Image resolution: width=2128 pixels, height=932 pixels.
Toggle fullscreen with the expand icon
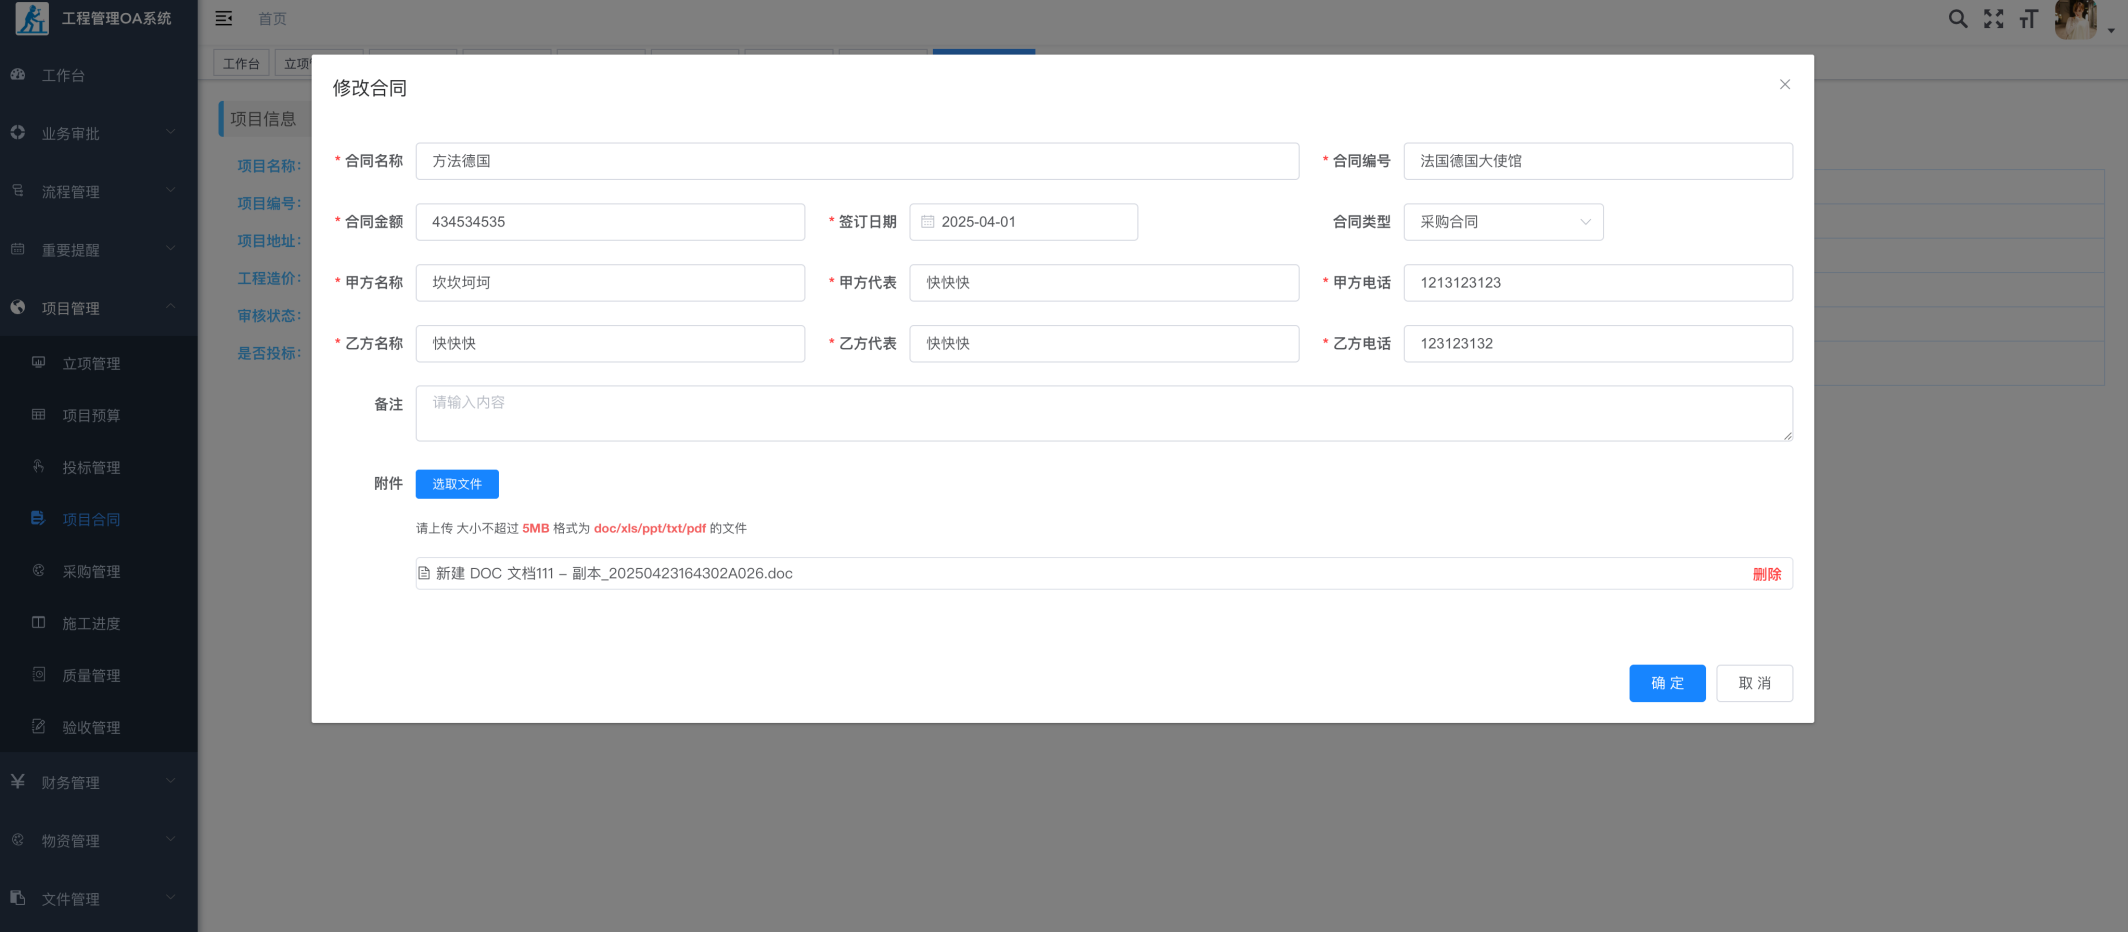[1993, 19]
